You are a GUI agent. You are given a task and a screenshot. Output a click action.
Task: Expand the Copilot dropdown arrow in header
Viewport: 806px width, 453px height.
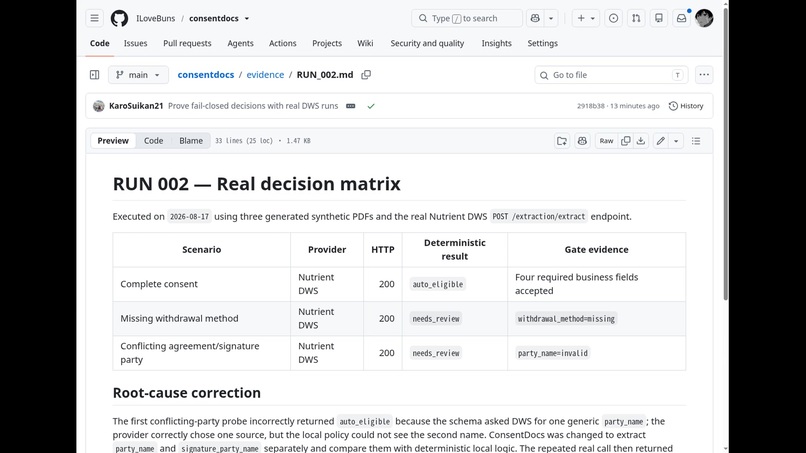click(551, 19)
